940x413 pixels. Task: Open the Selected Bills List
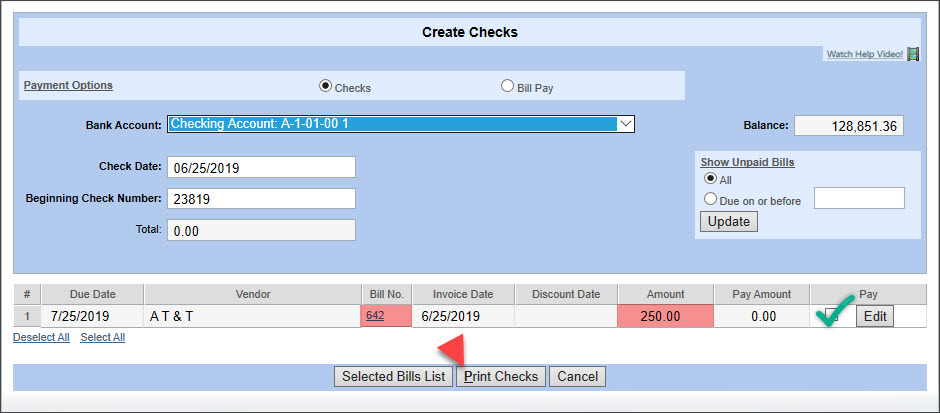point(393,376)
